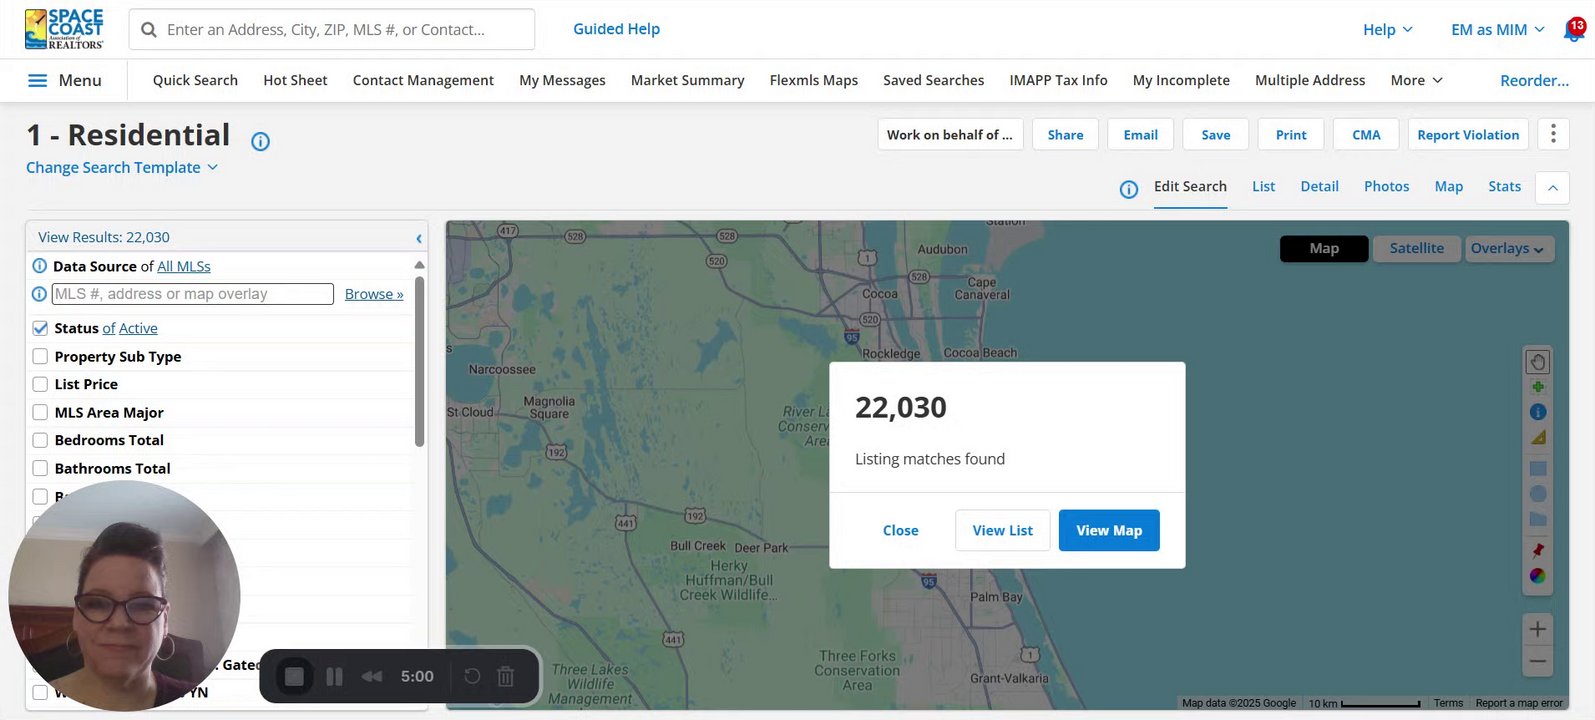Expand the Help dropdown menu
Image resolution: width=1595 pixels, height=720 pixels.
pos(1387,30)
